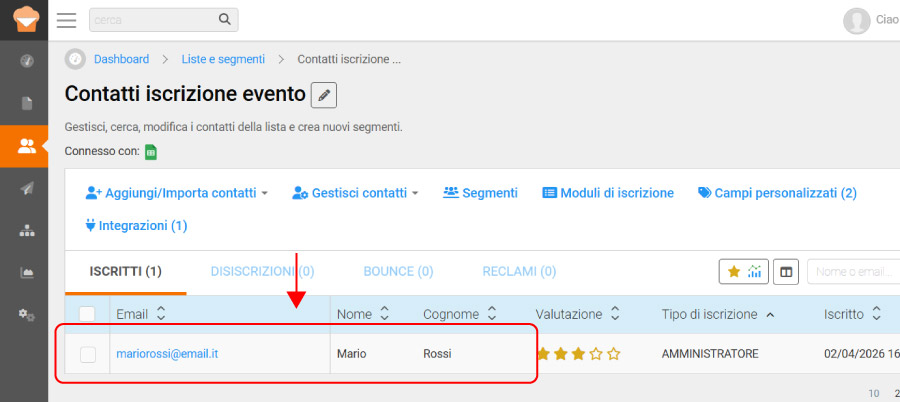Sort by Tipo di iscrizione column

[x=717, y=314]
